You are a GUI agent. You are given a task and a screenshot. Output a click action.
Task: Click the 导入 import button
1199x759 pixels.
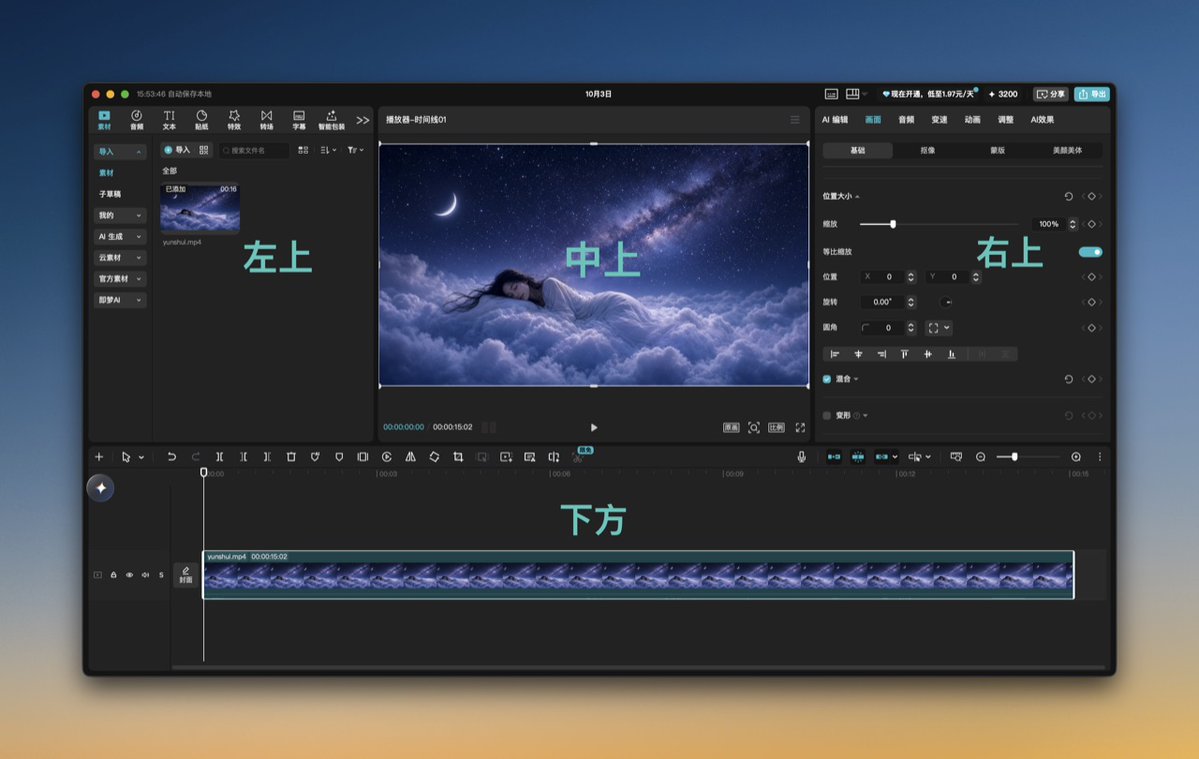(x=177, y=150)
